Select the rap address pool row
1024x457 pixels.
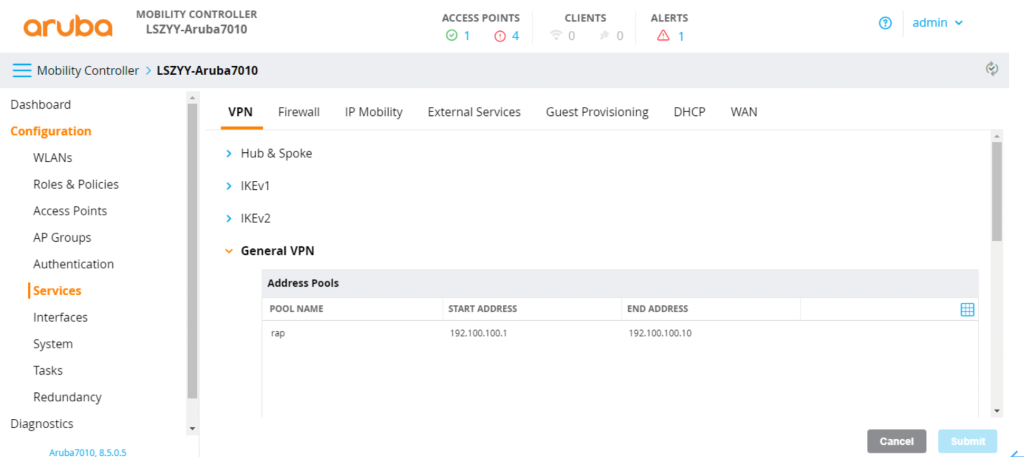pyautogui.click(x=620, y=334)
